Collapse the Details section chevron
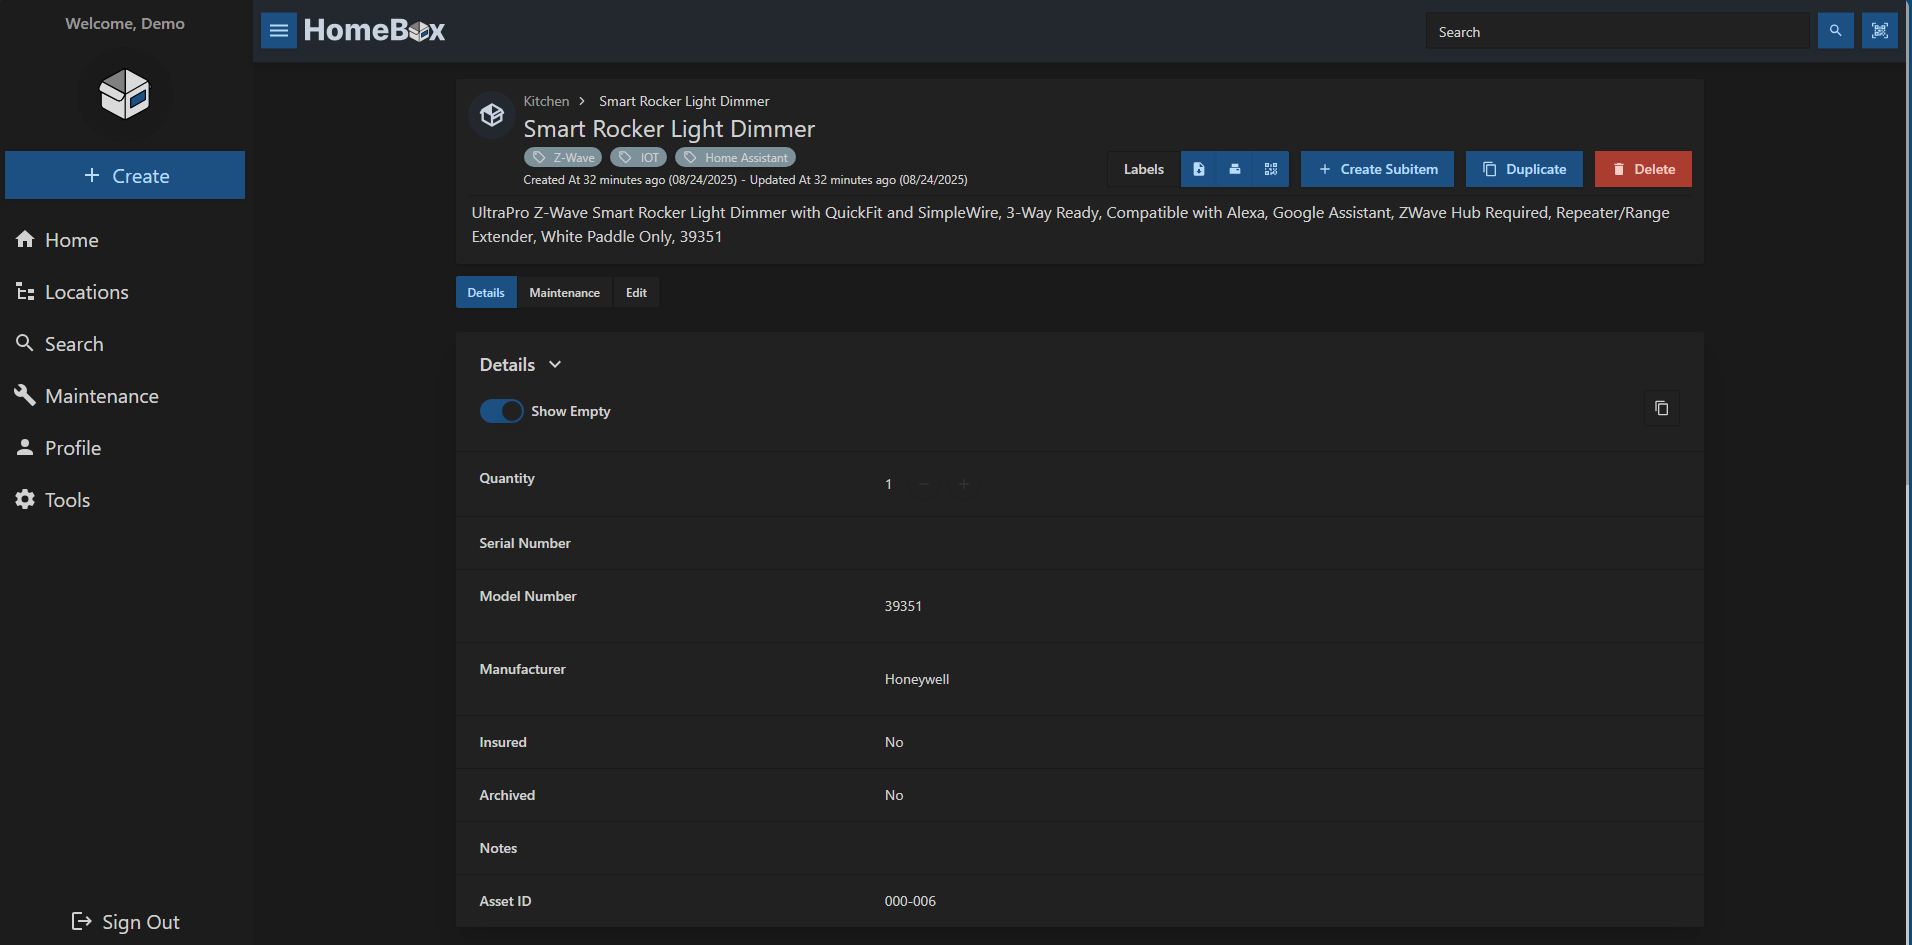Viewport: 1912px width, 945px height. [554, 364]
